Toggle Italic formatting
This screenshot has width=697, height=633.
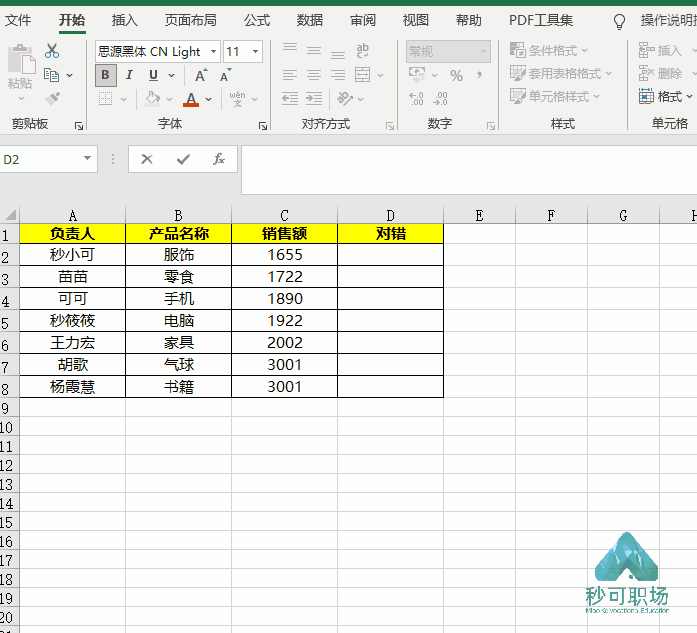click(x=129, y=75)
